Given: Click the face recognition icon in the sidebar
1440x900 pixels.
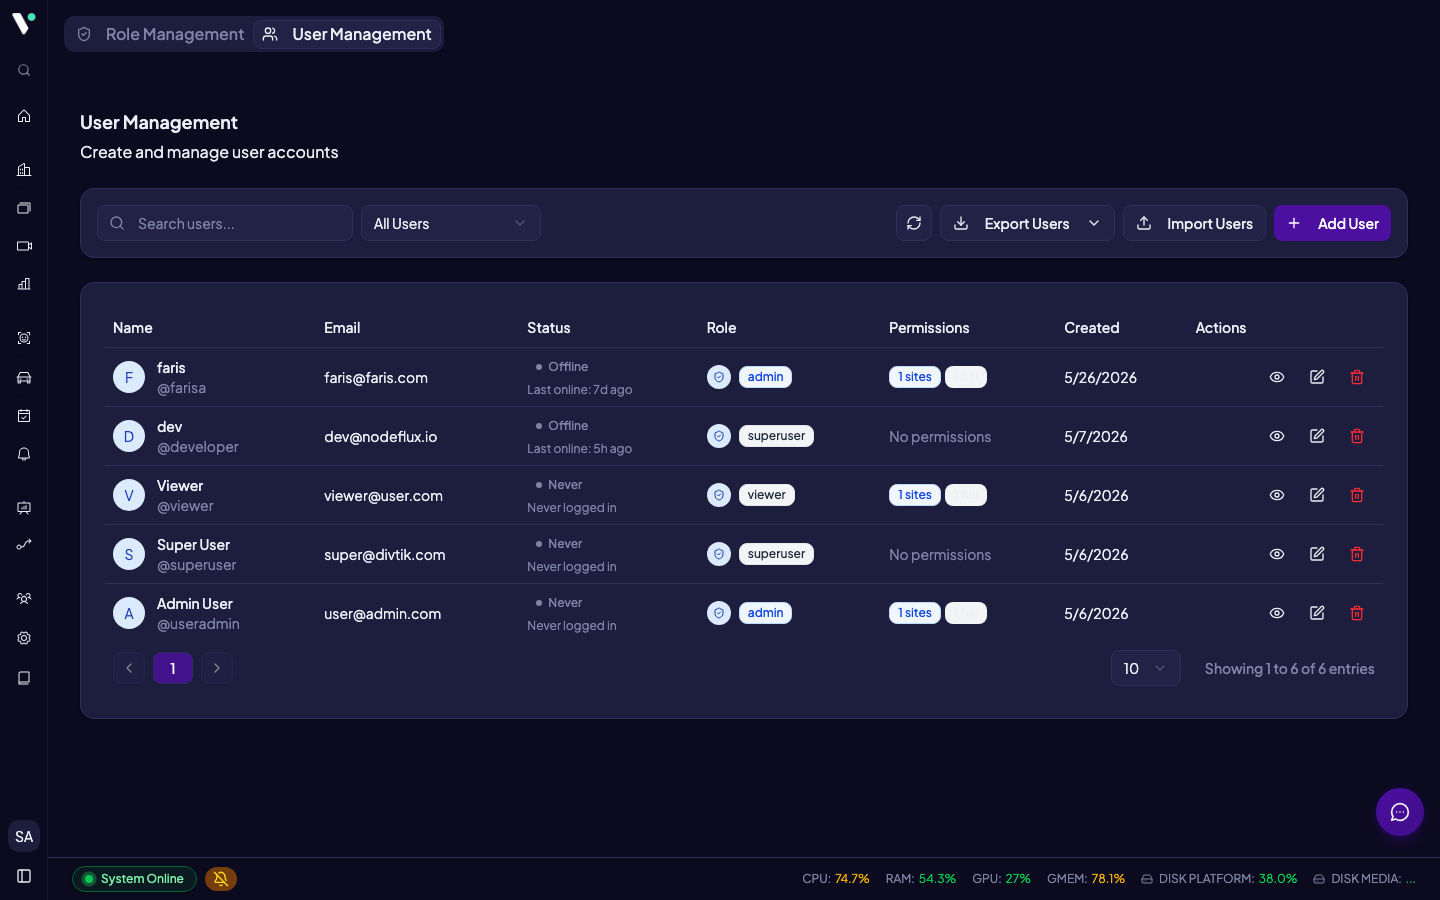Looking at the screenshot, I should coord(24,338).
